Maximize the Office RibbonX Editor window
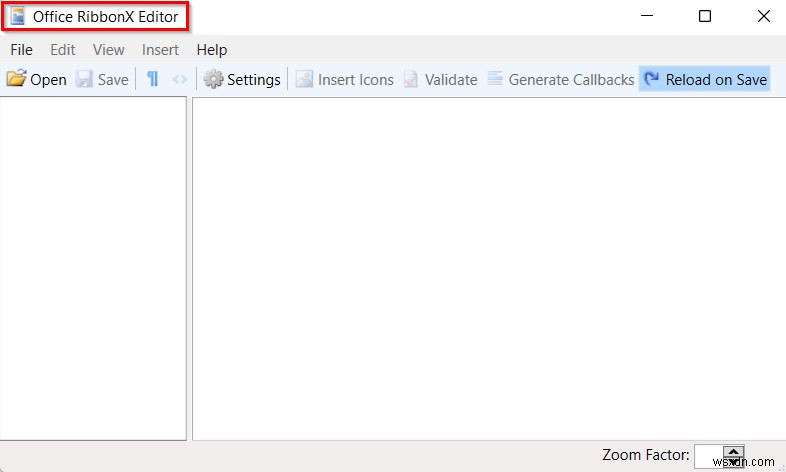The height and width of the screenshot is (472, 786). [705, 16]
